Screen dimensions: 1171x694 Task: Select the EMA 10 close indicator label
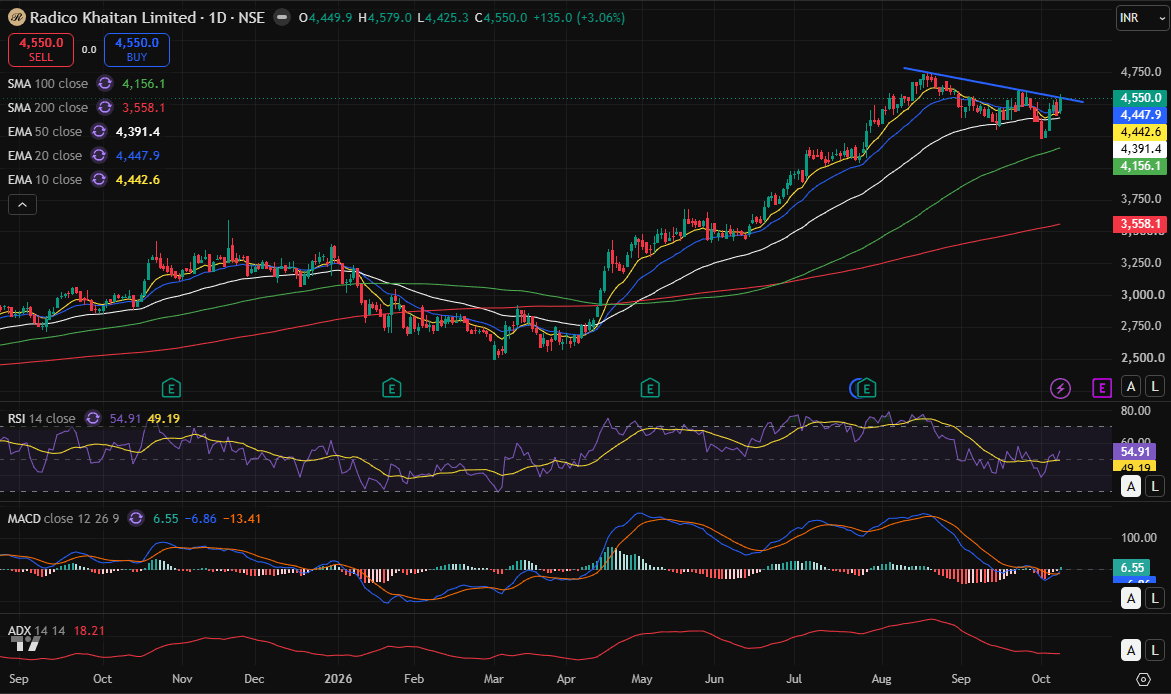(45, 179)
